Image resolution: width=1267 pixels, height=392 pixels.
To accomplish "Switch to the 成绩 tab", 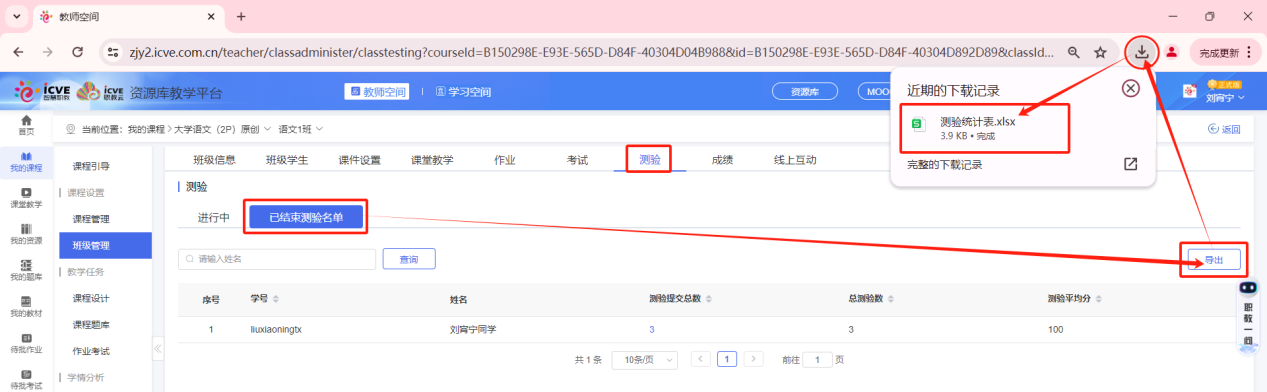I will [x=722, y=160].
